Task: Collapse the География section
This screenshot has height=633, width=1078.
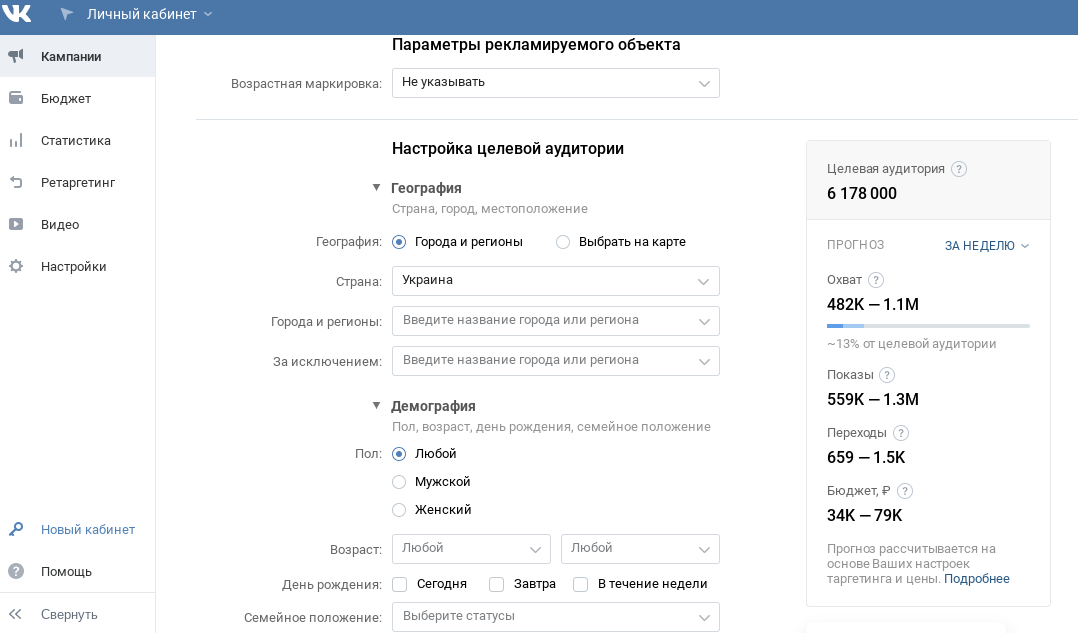Action: click(377, 188)
